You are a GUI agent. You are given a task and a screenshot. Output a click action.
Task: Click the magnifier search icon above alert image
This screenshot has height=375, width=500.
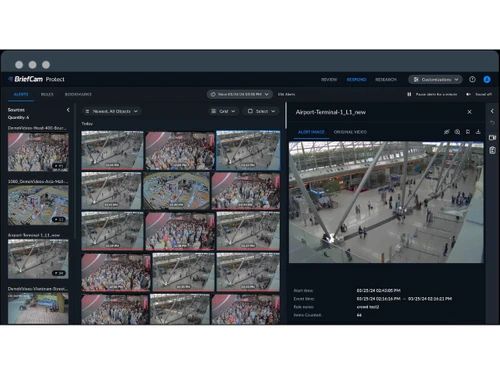(x=457, y=132)
